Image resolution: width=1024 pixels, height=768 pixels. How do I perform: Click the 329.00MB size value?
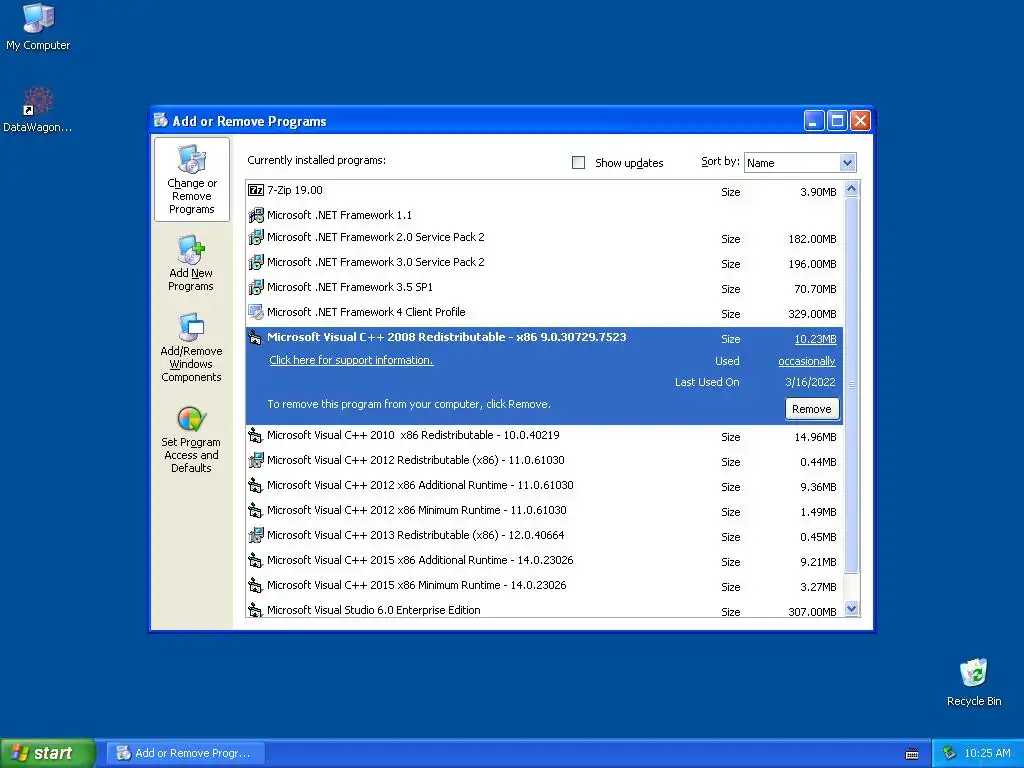(x=812, y=314)
